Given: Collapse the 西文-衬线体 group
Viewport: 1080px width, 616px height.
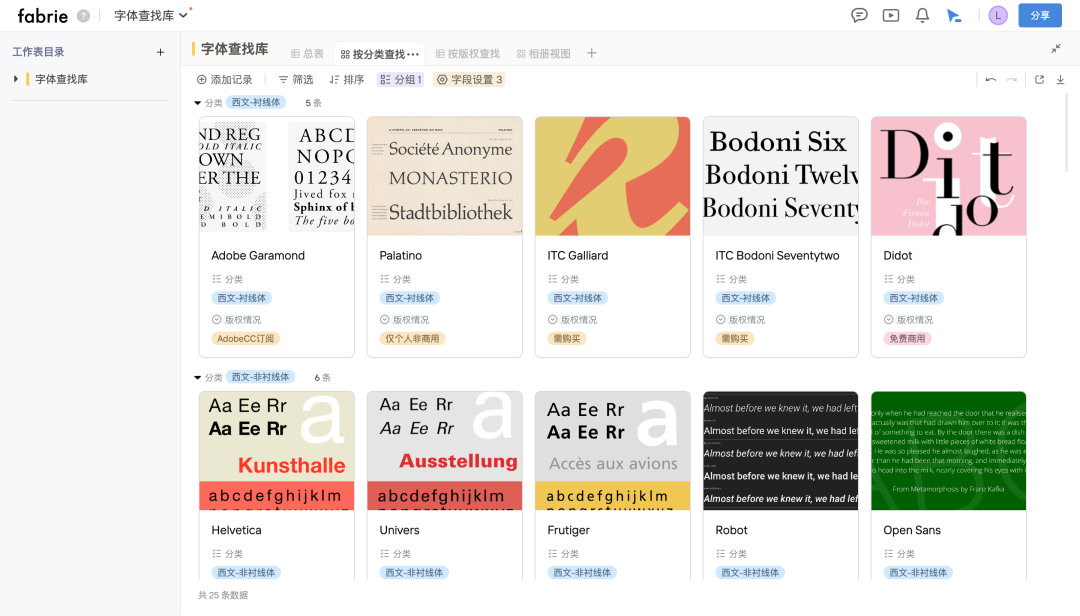Looking at the screenshot, I should click(198, 103).
